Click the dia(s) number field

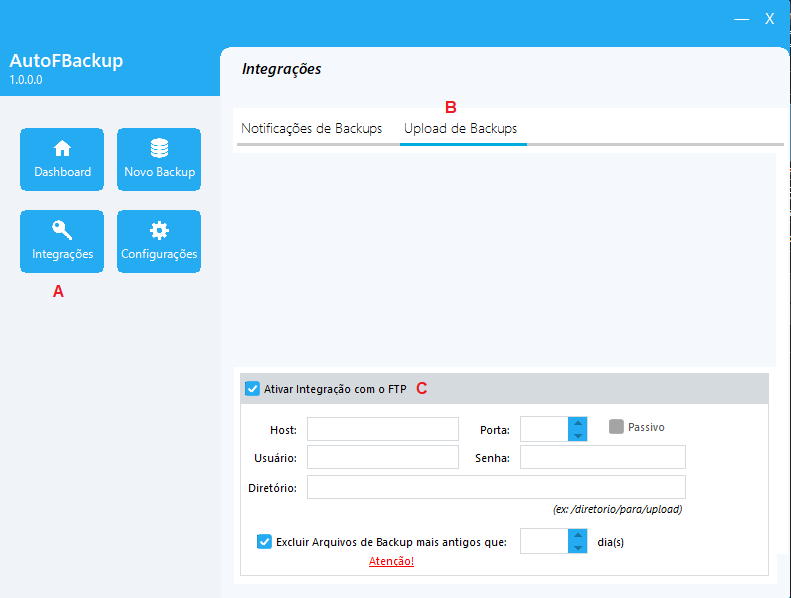544,541
